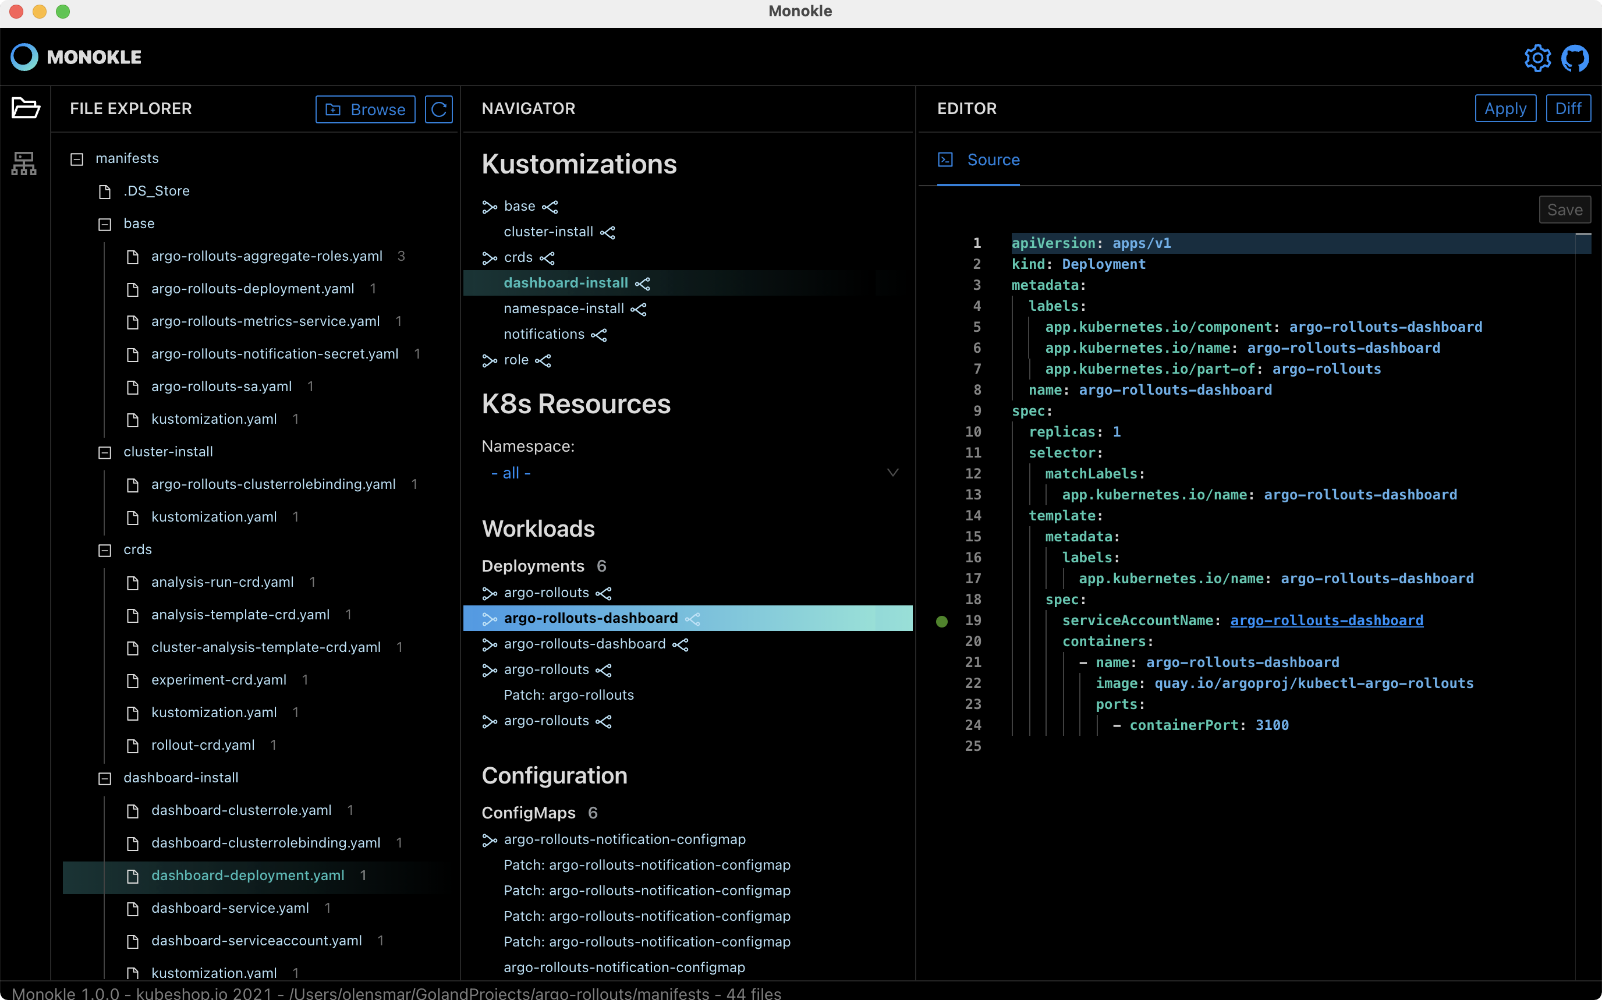Click outgoing refs icon beside crds kustomization
Screen dimensions: 1602x1000
(547, 258)
